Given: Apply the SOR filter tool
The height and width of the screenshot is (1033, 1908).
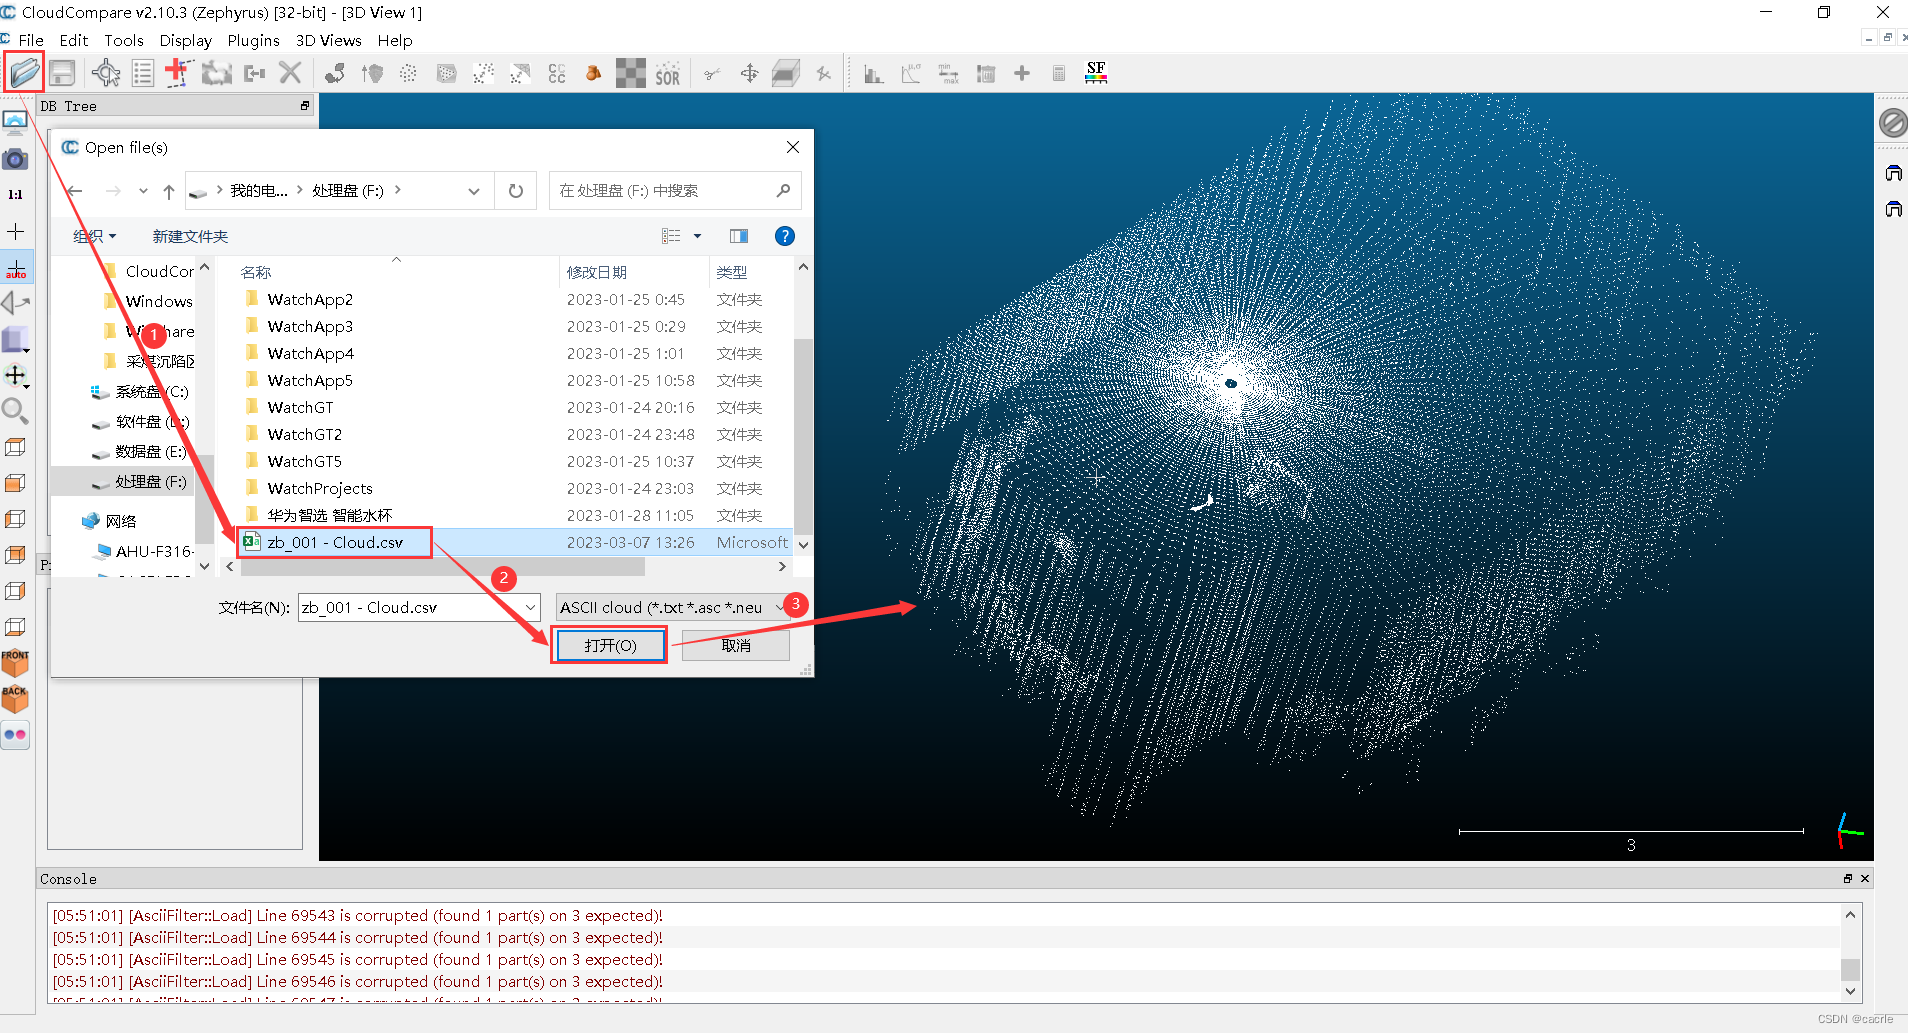Looking at the screenshot, I should [x=668, y=75].
